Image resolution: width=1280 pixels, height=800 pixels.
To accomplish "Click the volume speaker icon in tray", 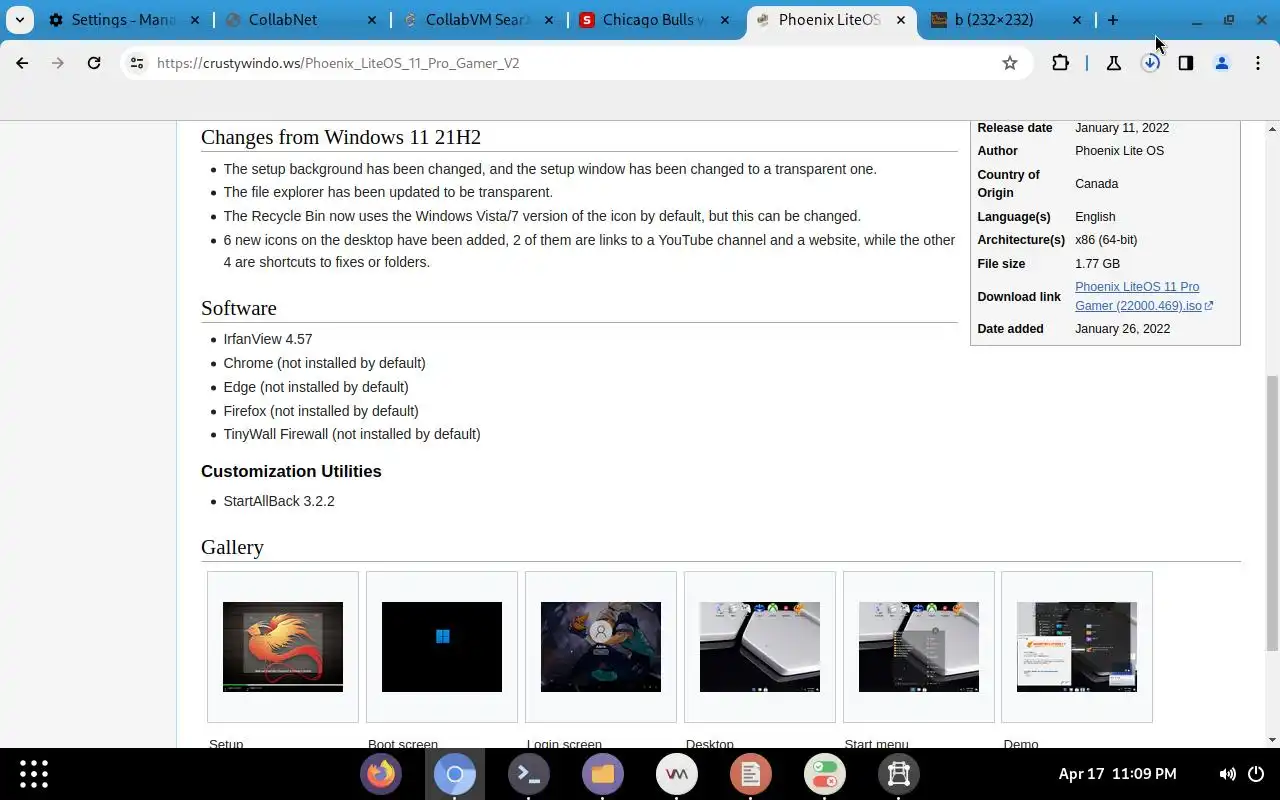I will (1227, 774).
